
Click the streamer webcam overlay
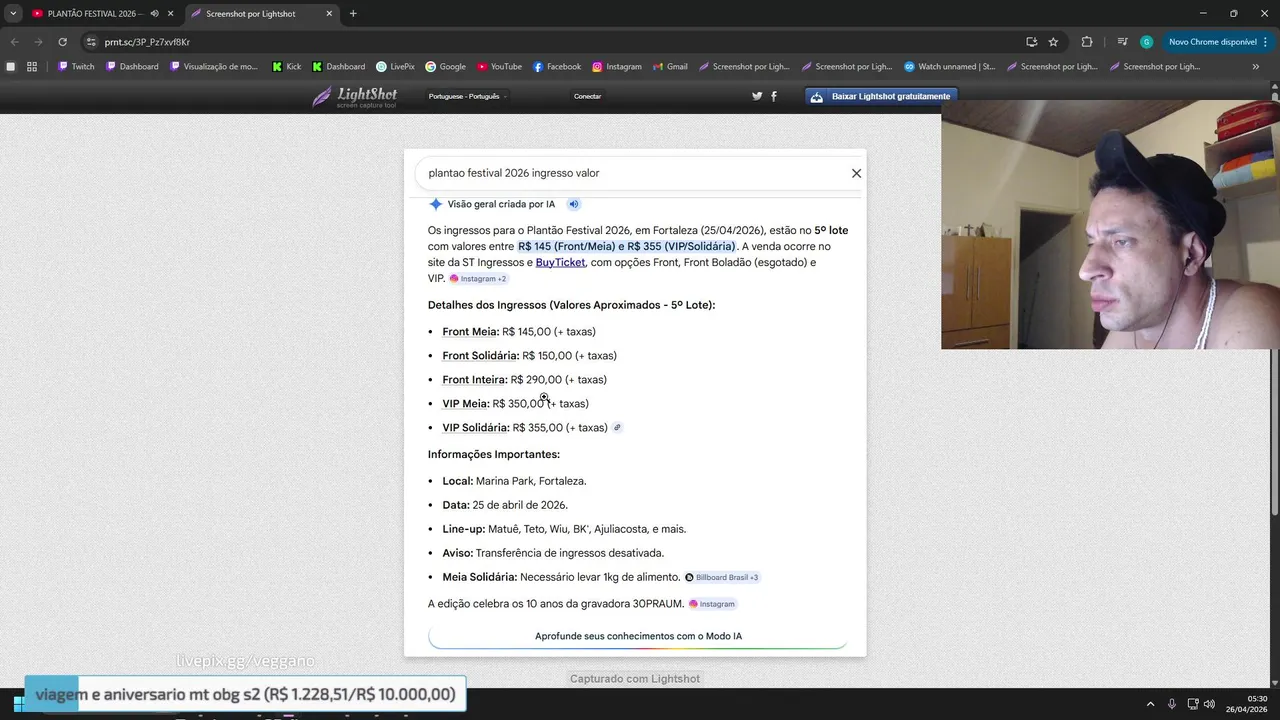pos(1110,224)
